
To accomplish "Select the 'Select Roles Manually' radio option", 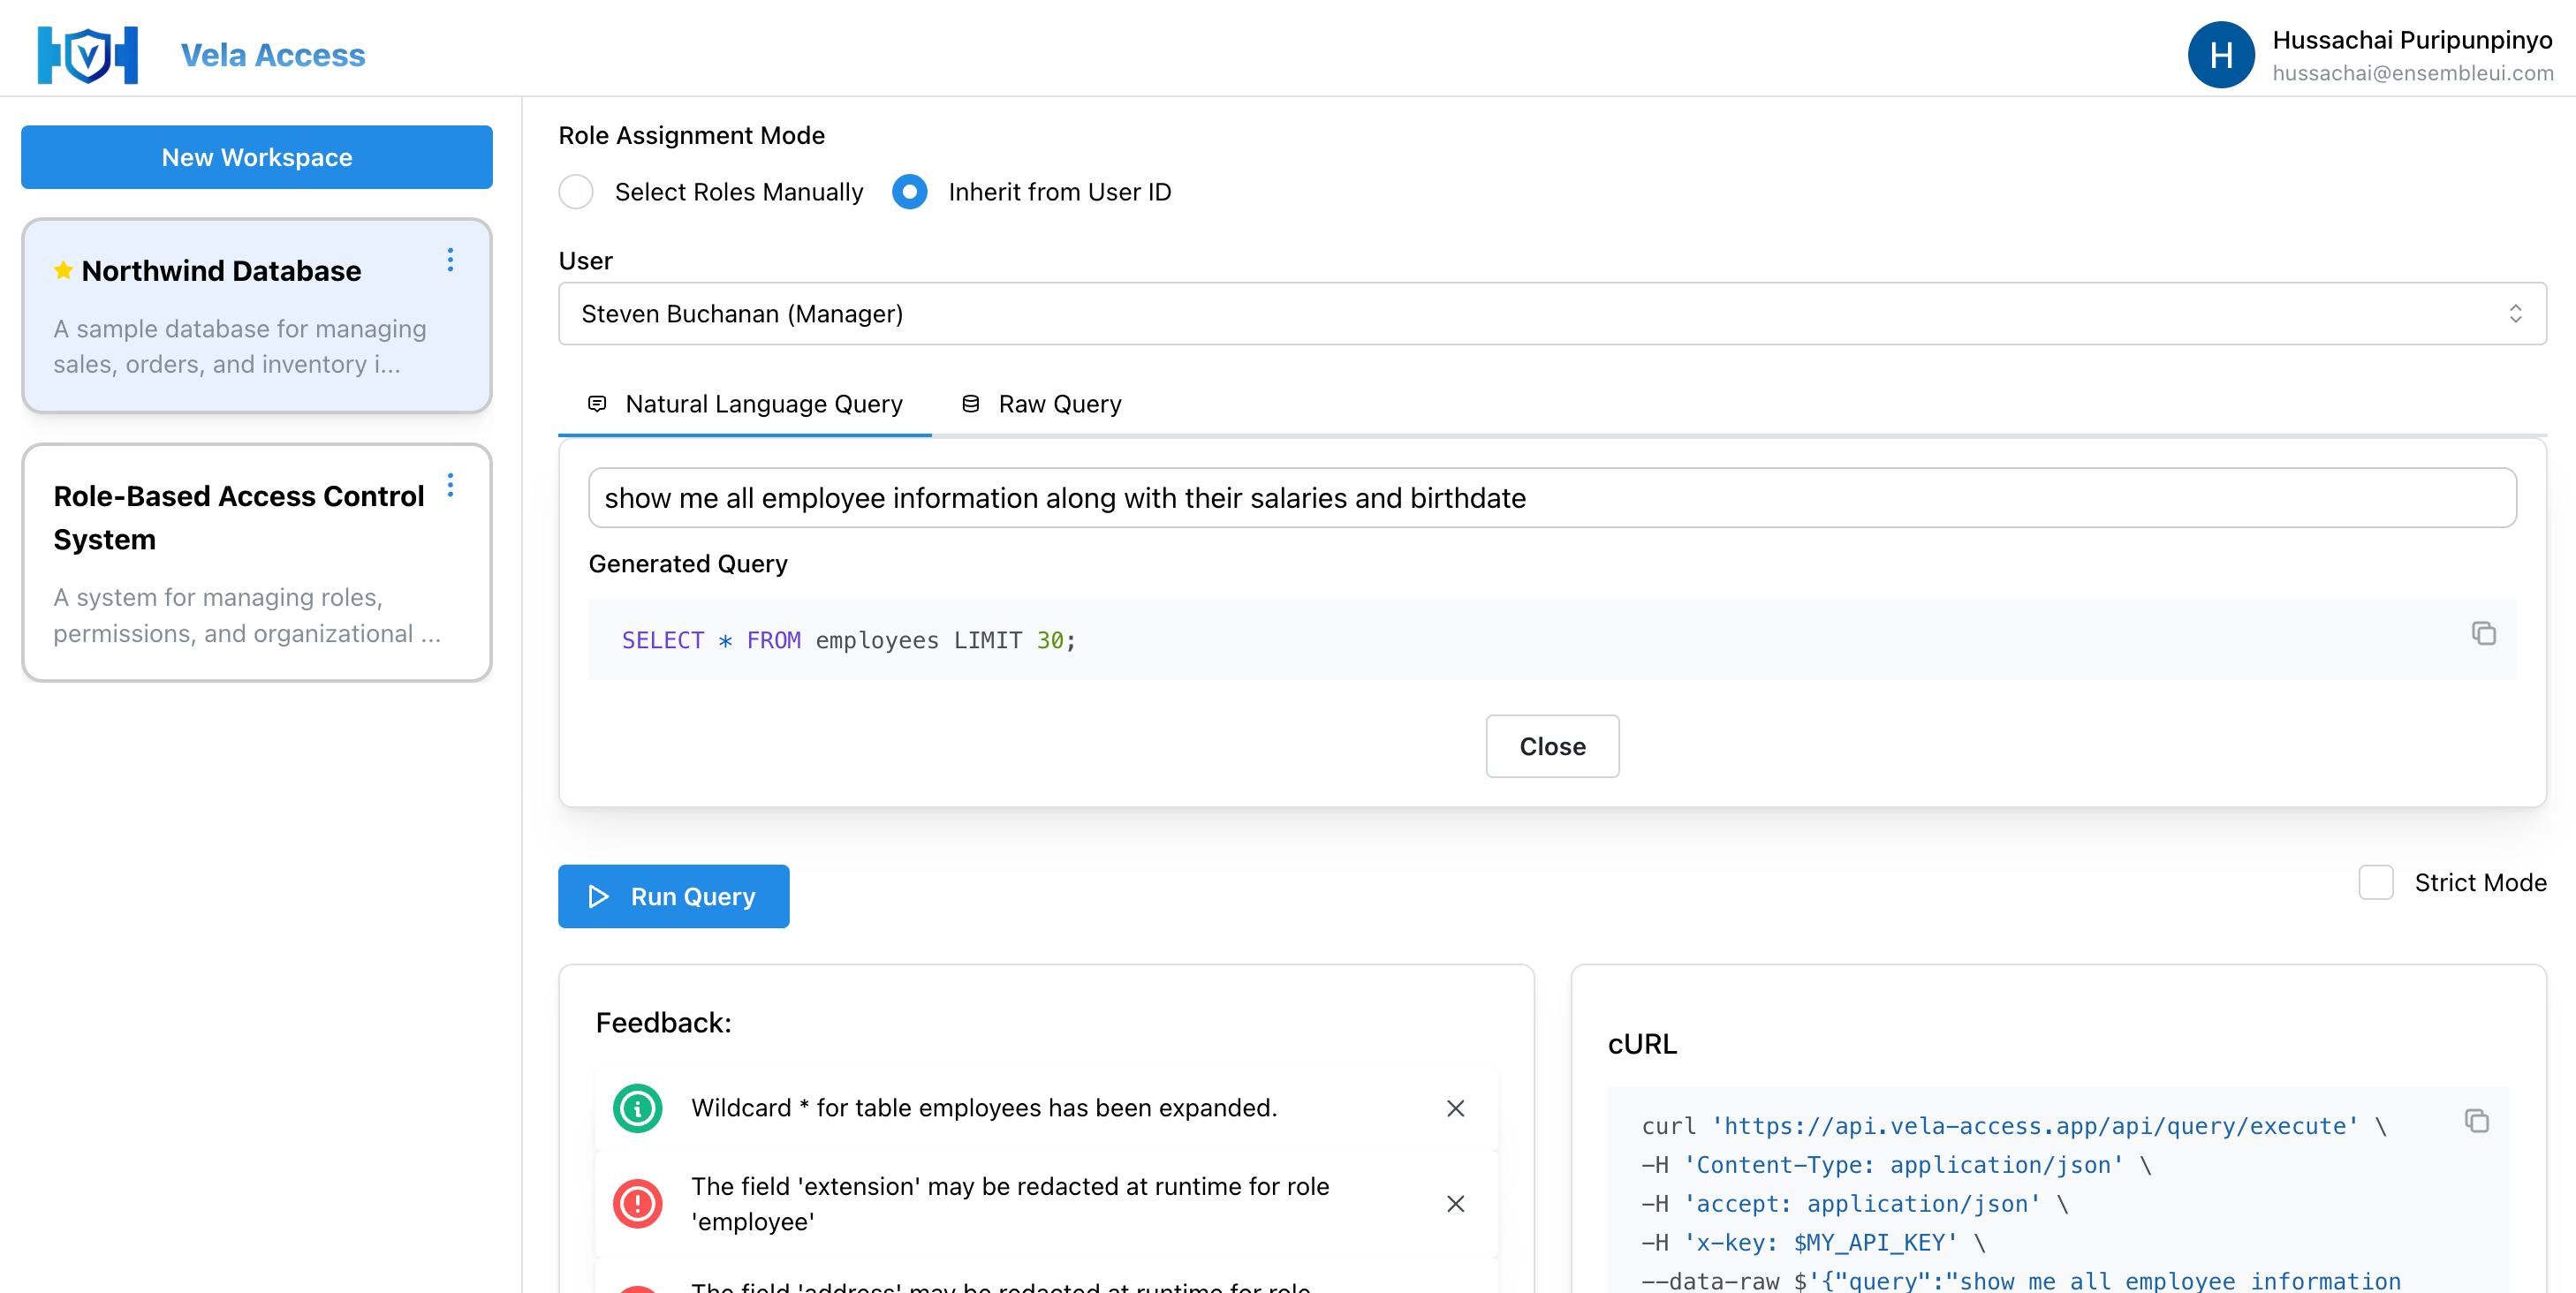I will (576, 192).
